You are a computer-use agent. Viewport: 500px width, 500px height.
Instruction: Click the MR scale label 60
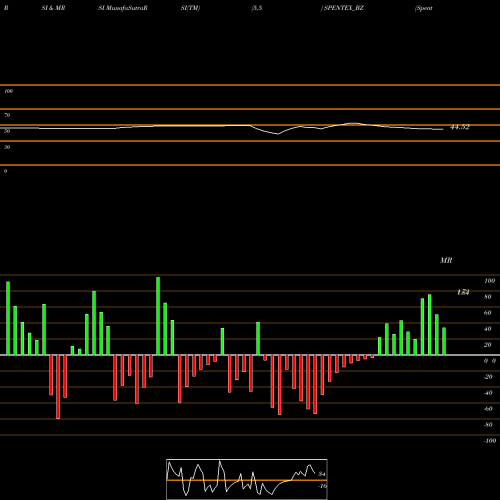(488, 313)
